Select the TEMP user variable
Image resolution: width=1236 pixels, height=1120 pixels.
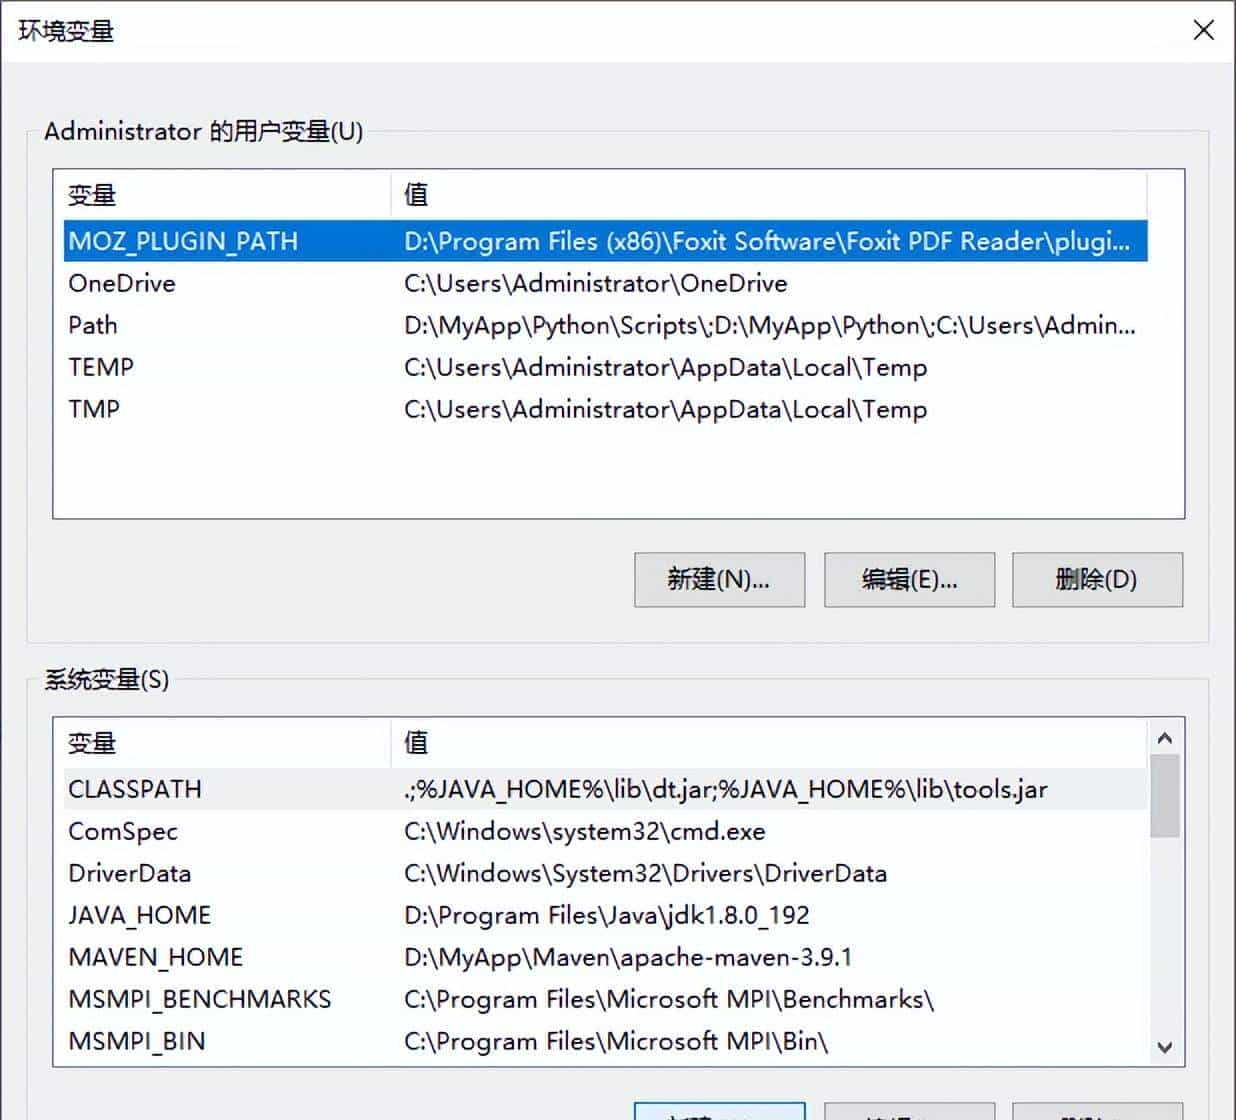pyautogui.click(x=605, y=367)
